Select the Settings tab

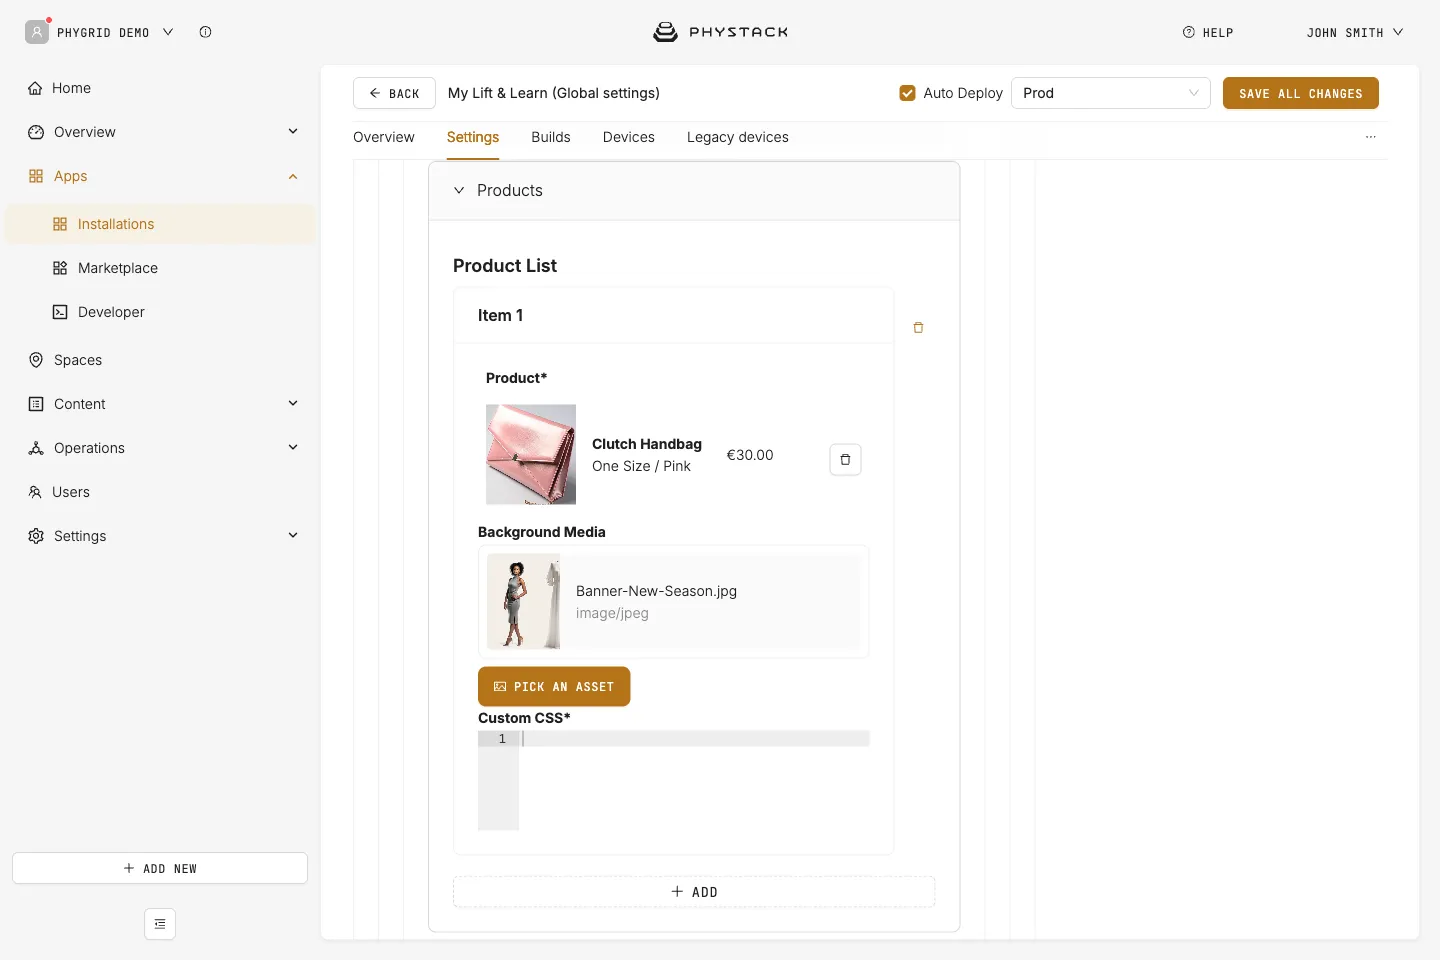tap(473, 137)
